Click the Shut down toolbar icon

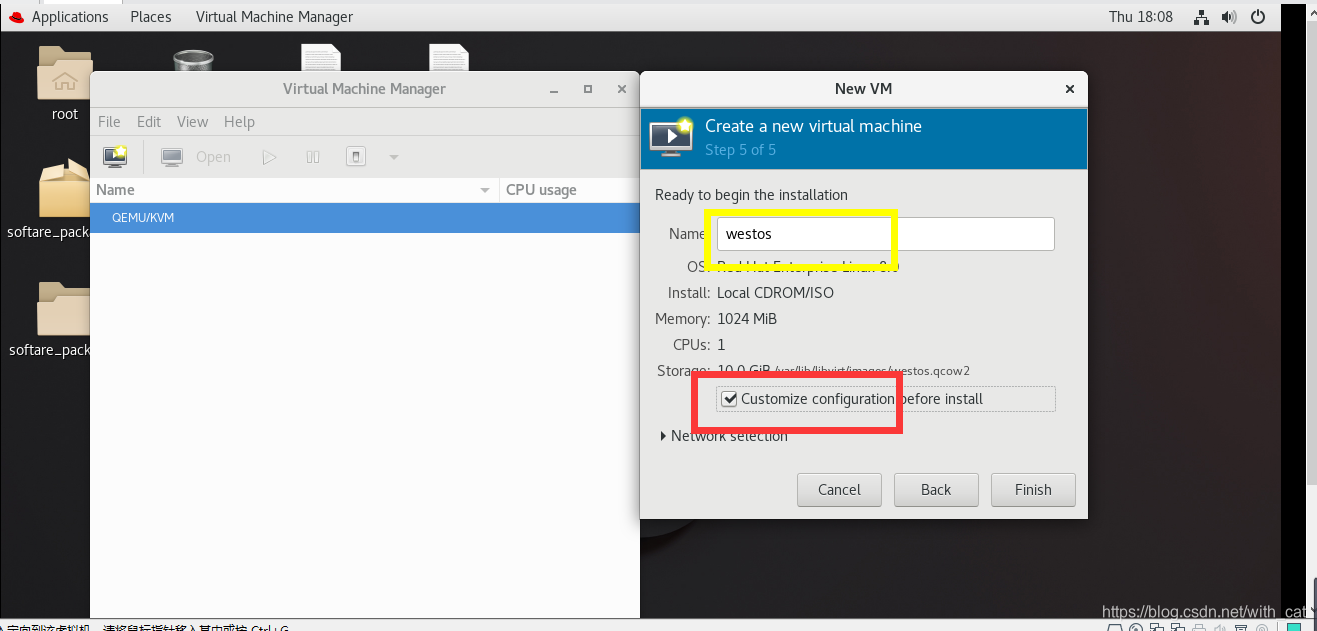pos(356,157)
